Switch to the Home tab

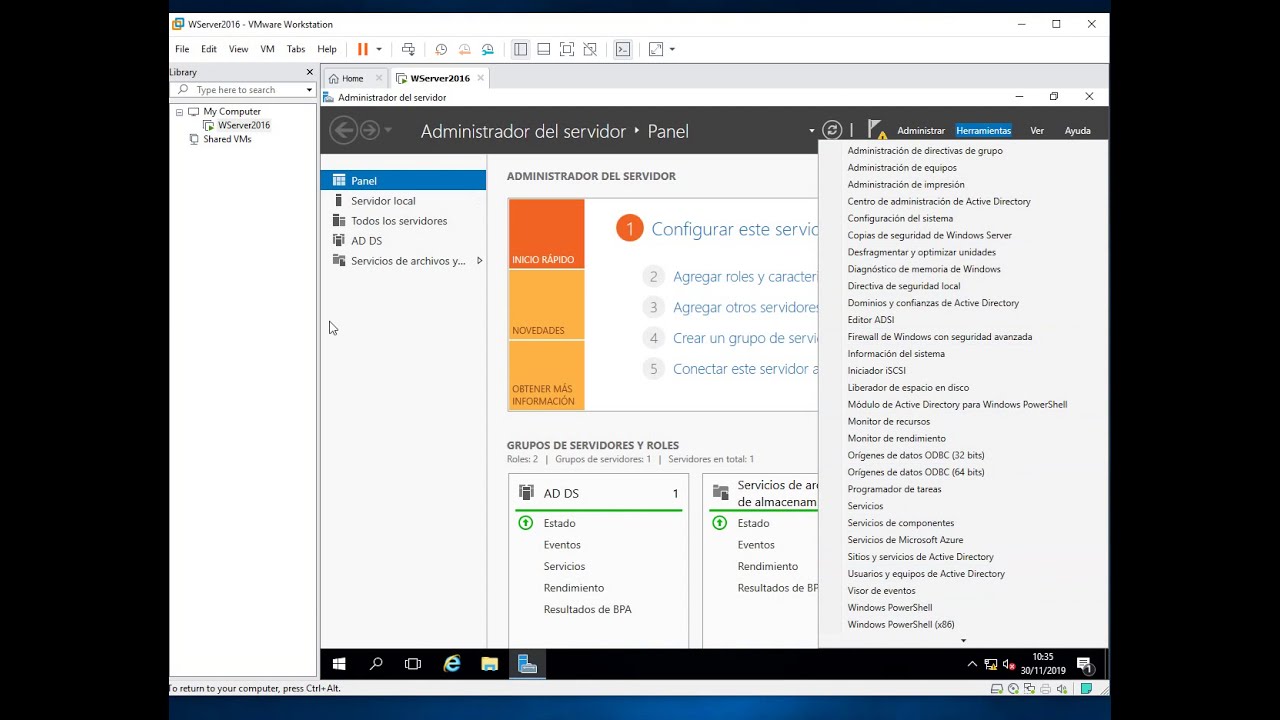tap(352, 78)
